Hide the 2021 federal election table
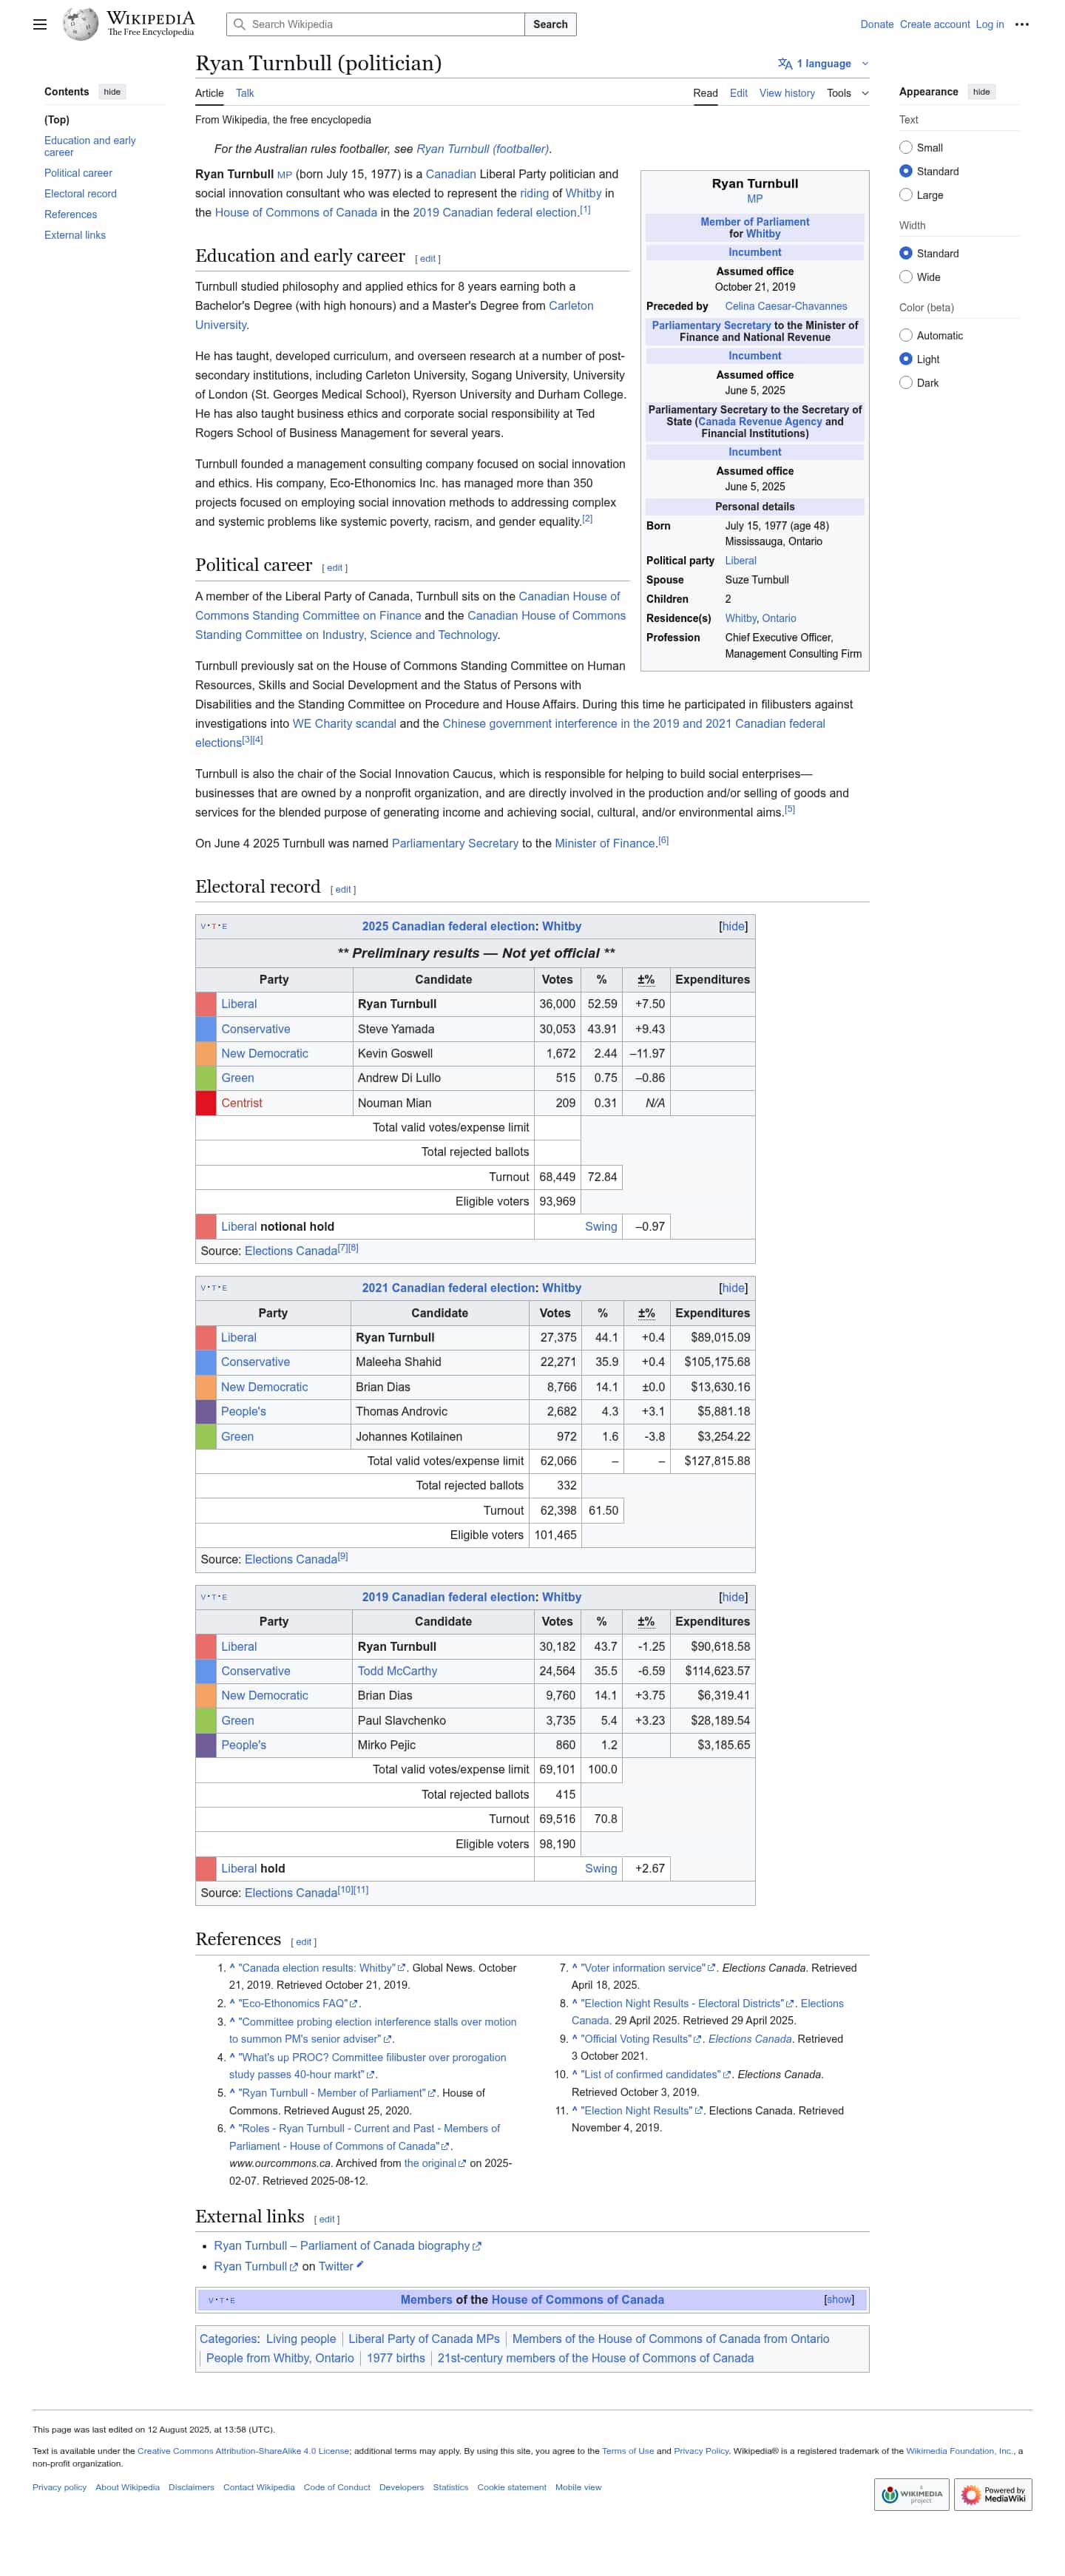Screen dimensions: 1065x2576 733,1288
